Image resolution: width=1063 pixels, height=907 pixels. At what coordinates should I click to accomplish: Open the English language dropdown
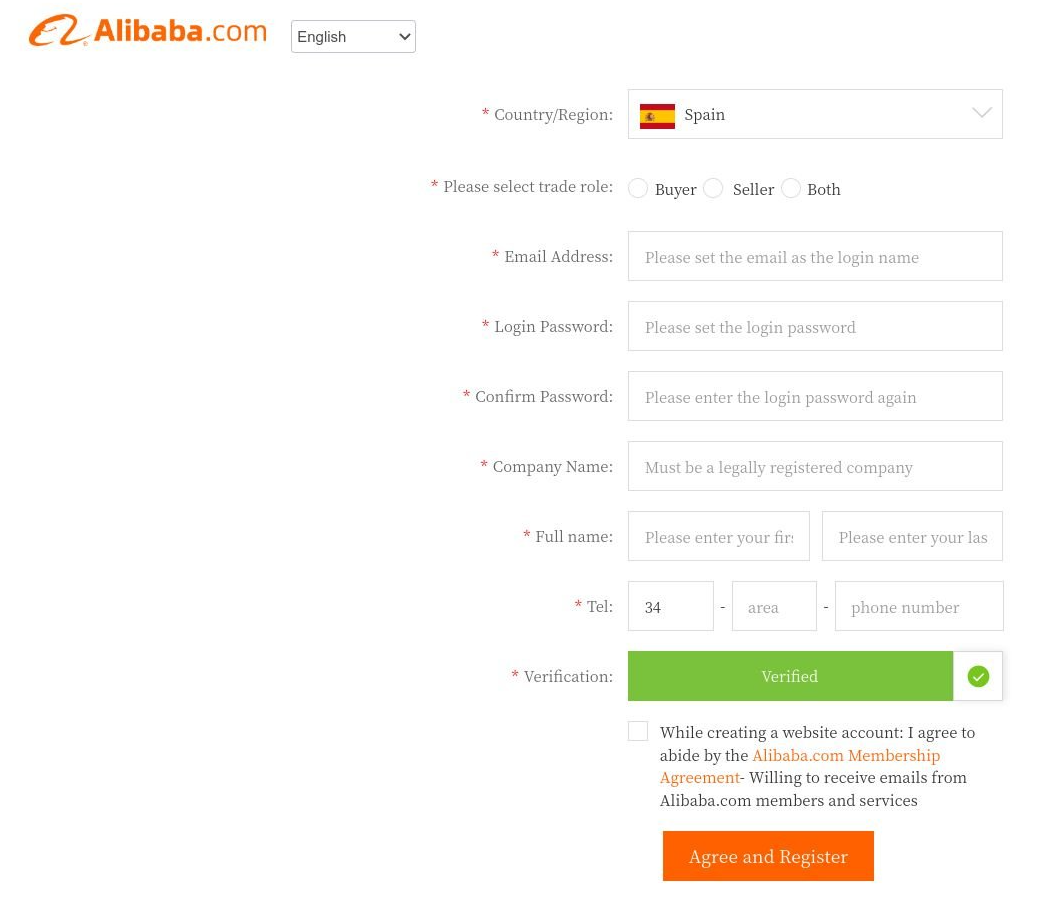click(x=353, y=37)
